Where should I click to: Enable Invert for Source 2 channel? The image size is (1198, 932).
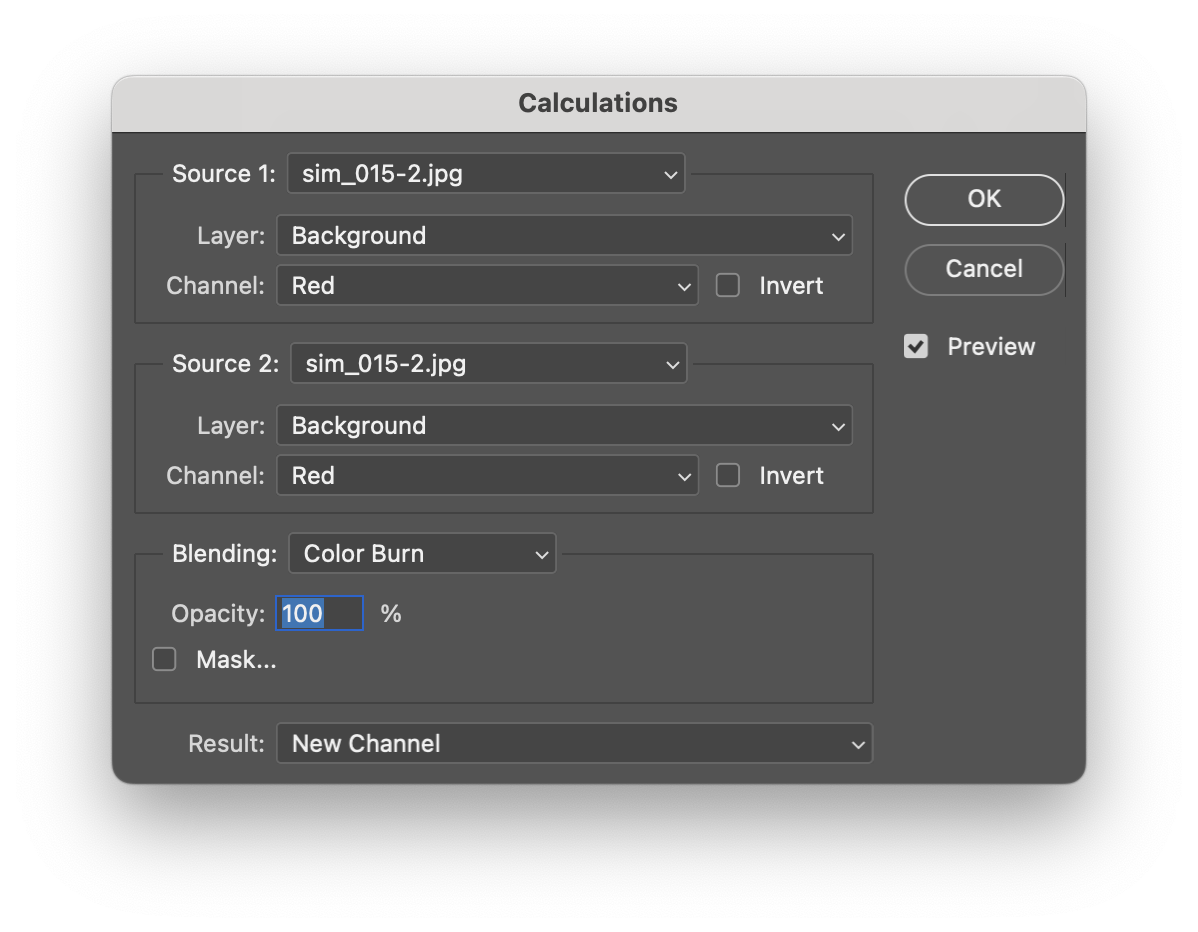point(727,475)
